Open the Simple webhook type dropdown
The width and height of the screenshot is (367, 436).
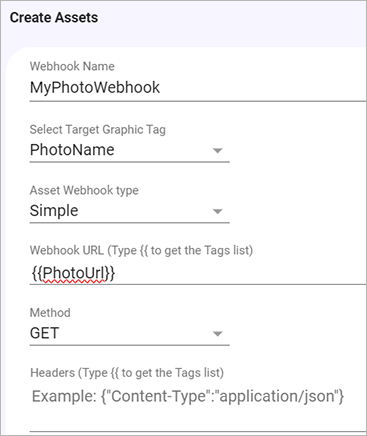click(129, 211)
